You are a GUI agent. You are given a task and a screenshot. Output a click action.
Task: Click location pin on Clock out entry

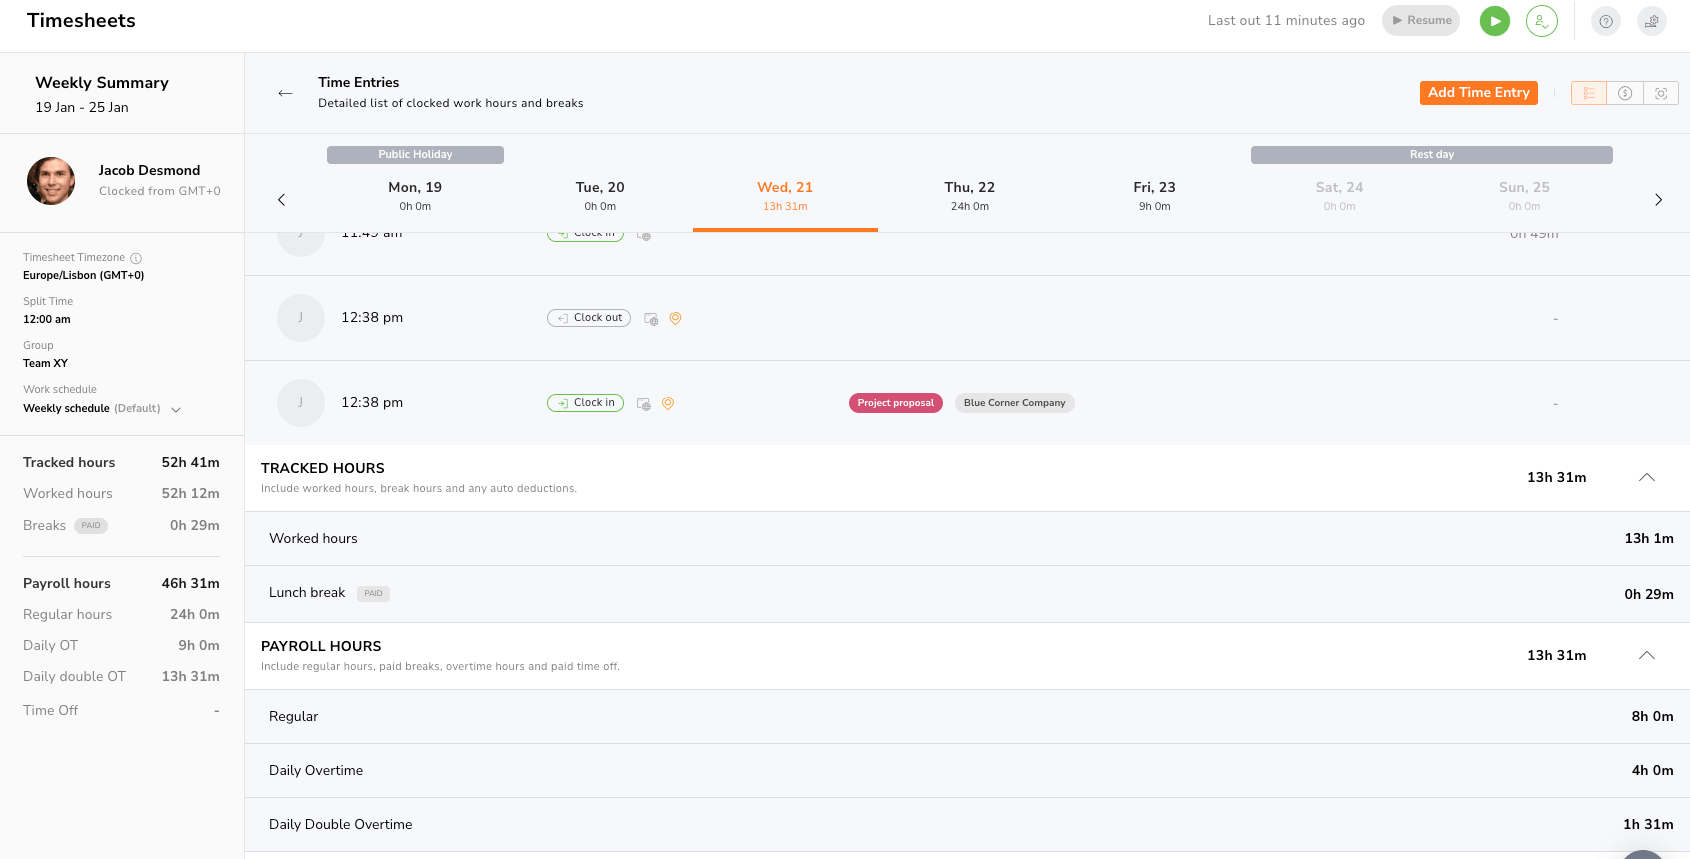tap(675, 318)
